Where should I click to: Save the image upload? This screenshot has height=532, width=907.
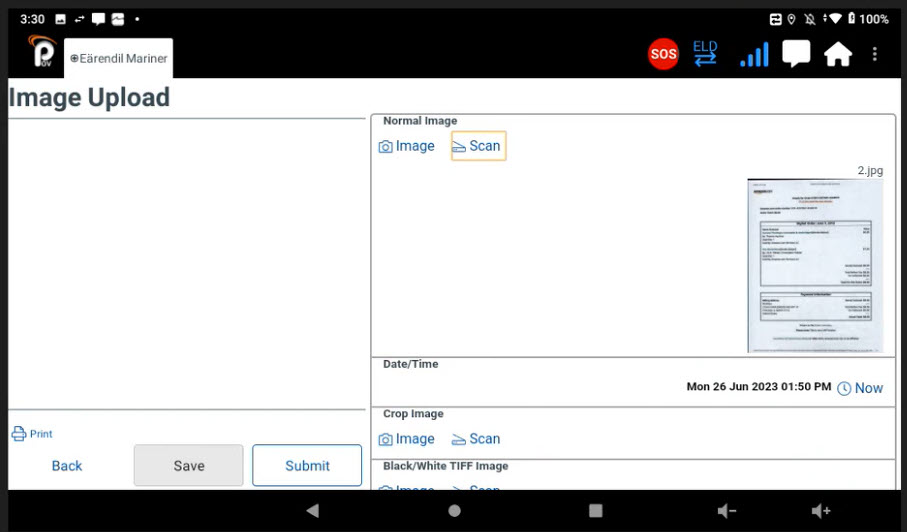[x=189, y=466]
